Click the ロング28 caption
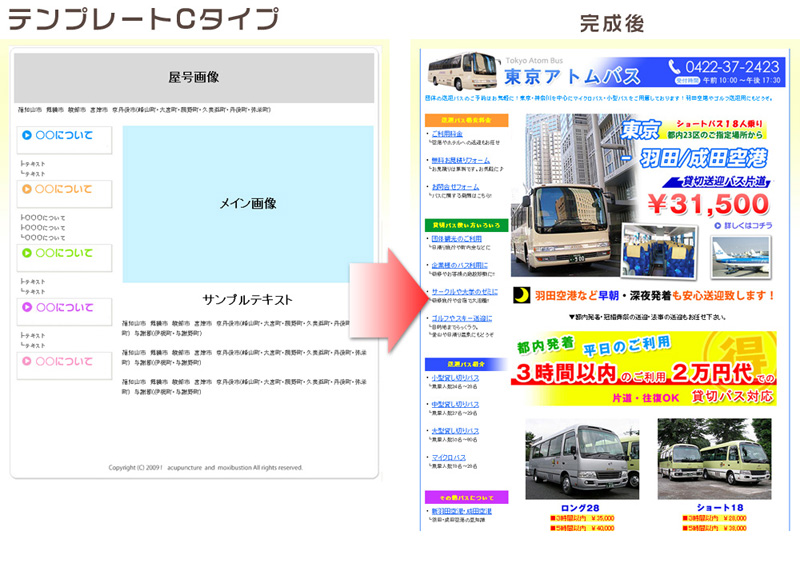Viewport: 800px width, 583px height. (x=580, y=508)
